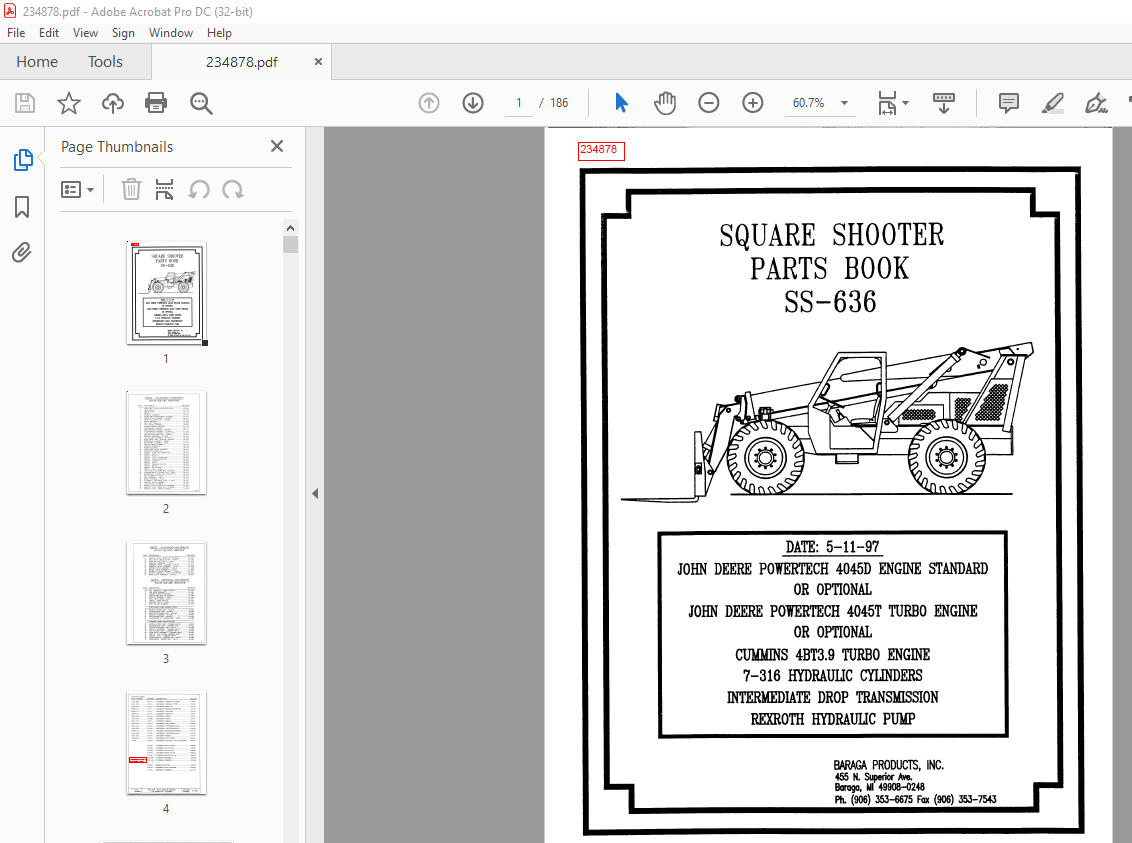Click the total page count 186
1132x843 pixels.
point(559,103)
